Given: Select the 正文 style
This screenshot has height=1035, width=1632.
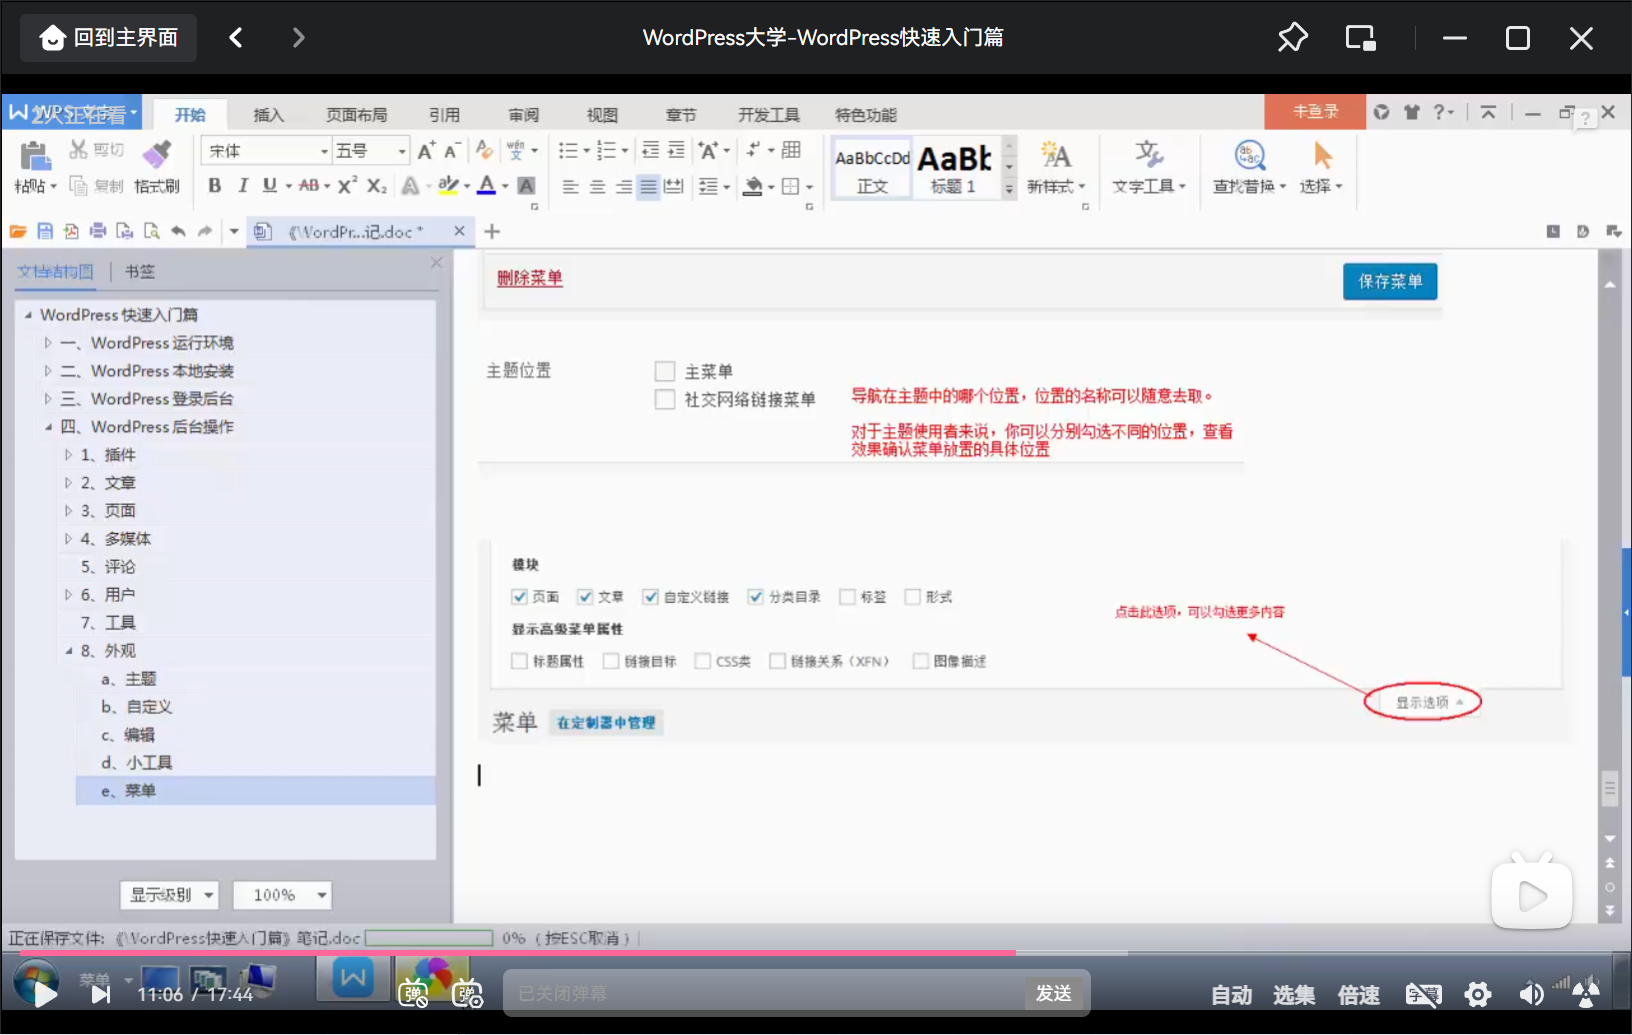Looking at the screenshot, I should click(872, 168).
